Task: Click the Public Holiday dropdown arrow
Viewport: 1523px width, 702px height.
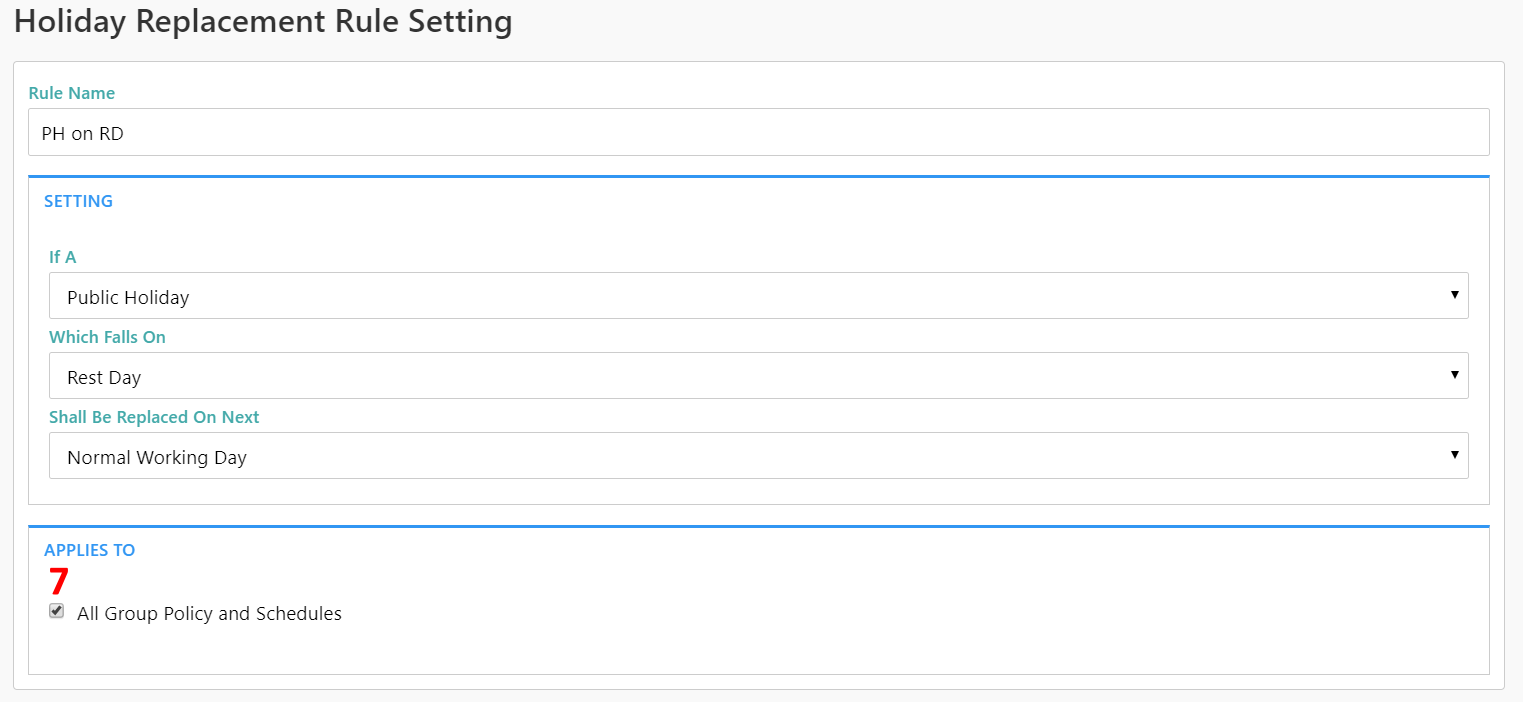Action: click(x=1453, y=296)
